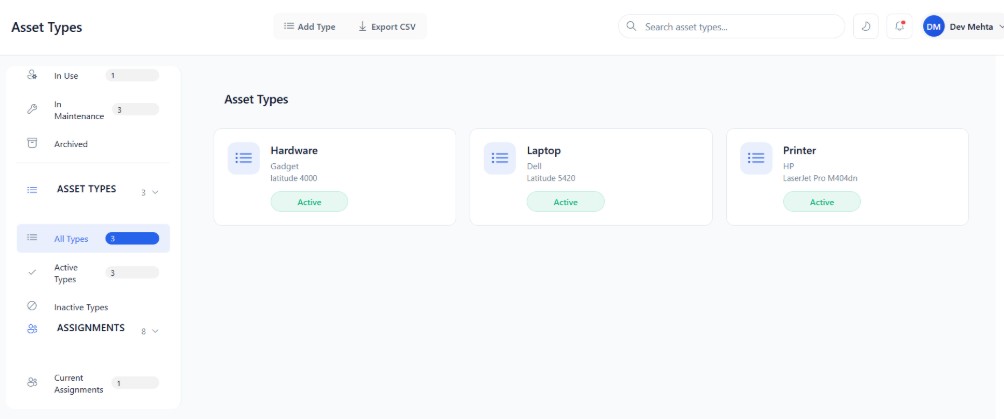Click the Active Types checkmark icon

tap(32, 272)
